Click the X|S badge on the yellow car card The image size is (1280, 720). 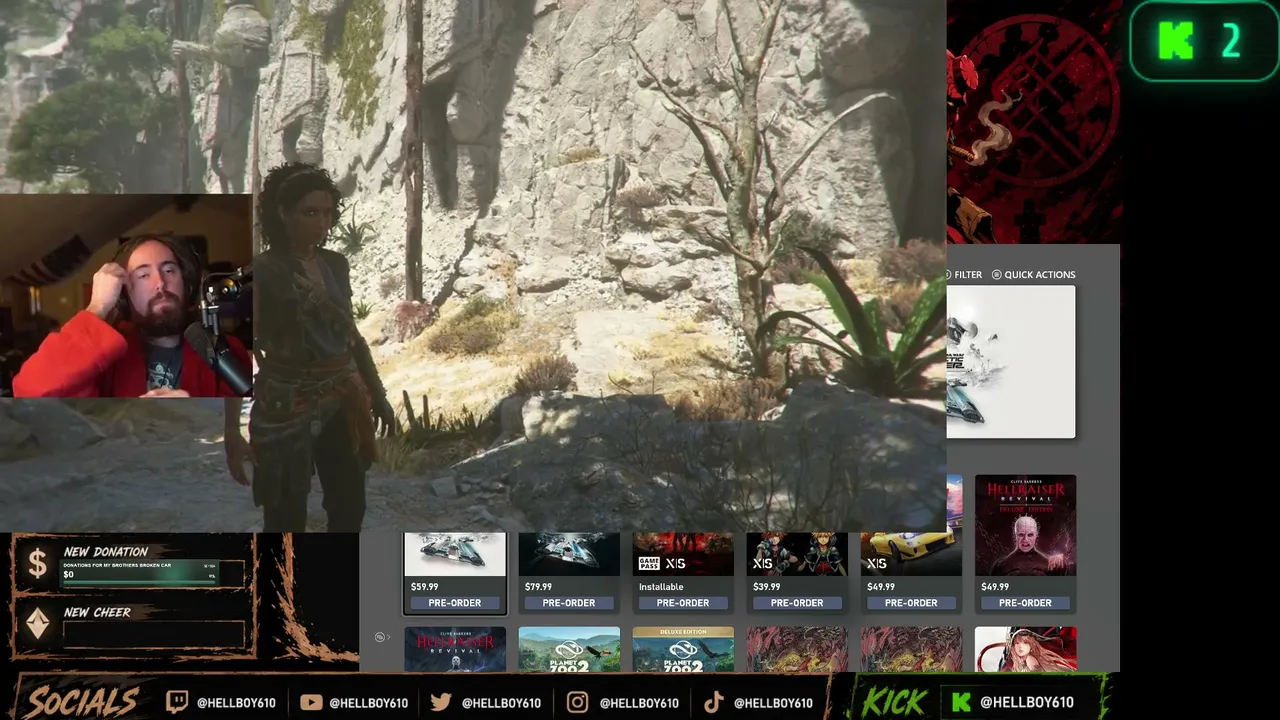pyautogui.click(x=877, y=563)
